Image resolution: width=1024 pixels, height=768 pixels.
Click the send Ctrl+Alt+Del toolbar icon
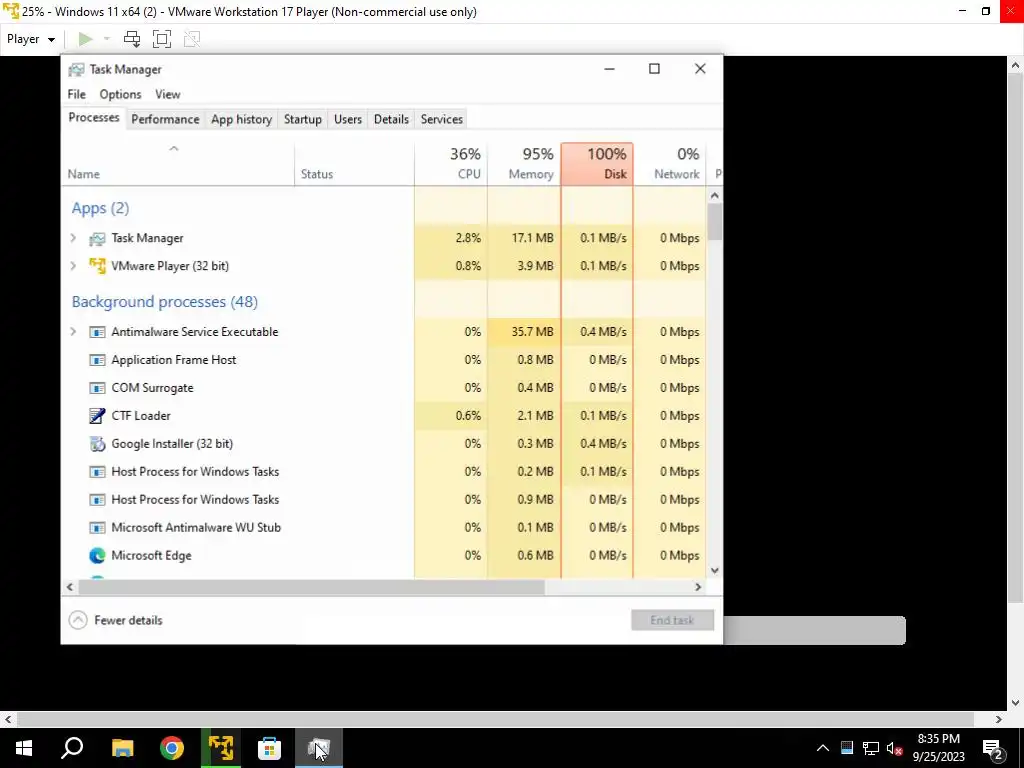(132, 39)
